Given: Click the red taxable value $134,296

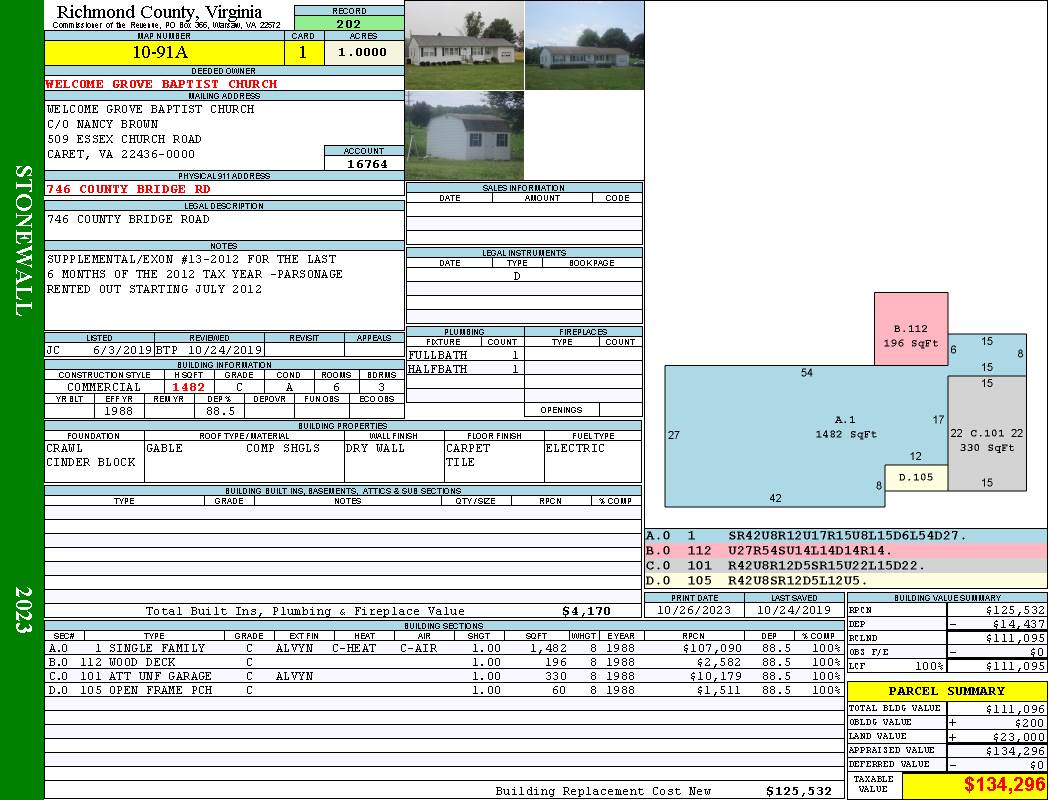Looking at the screenshot, I should [974, 785].
